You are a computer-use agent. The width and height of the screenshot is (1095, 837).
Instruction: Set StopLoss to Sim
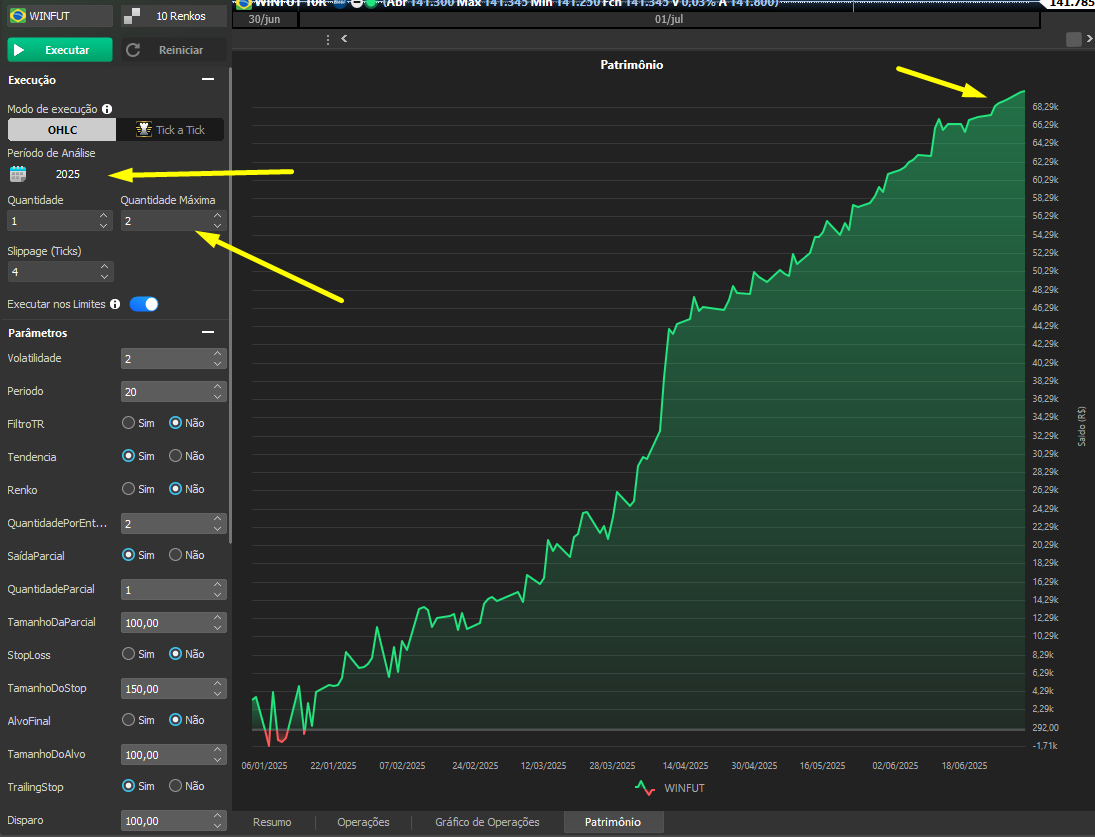(128, 654)
